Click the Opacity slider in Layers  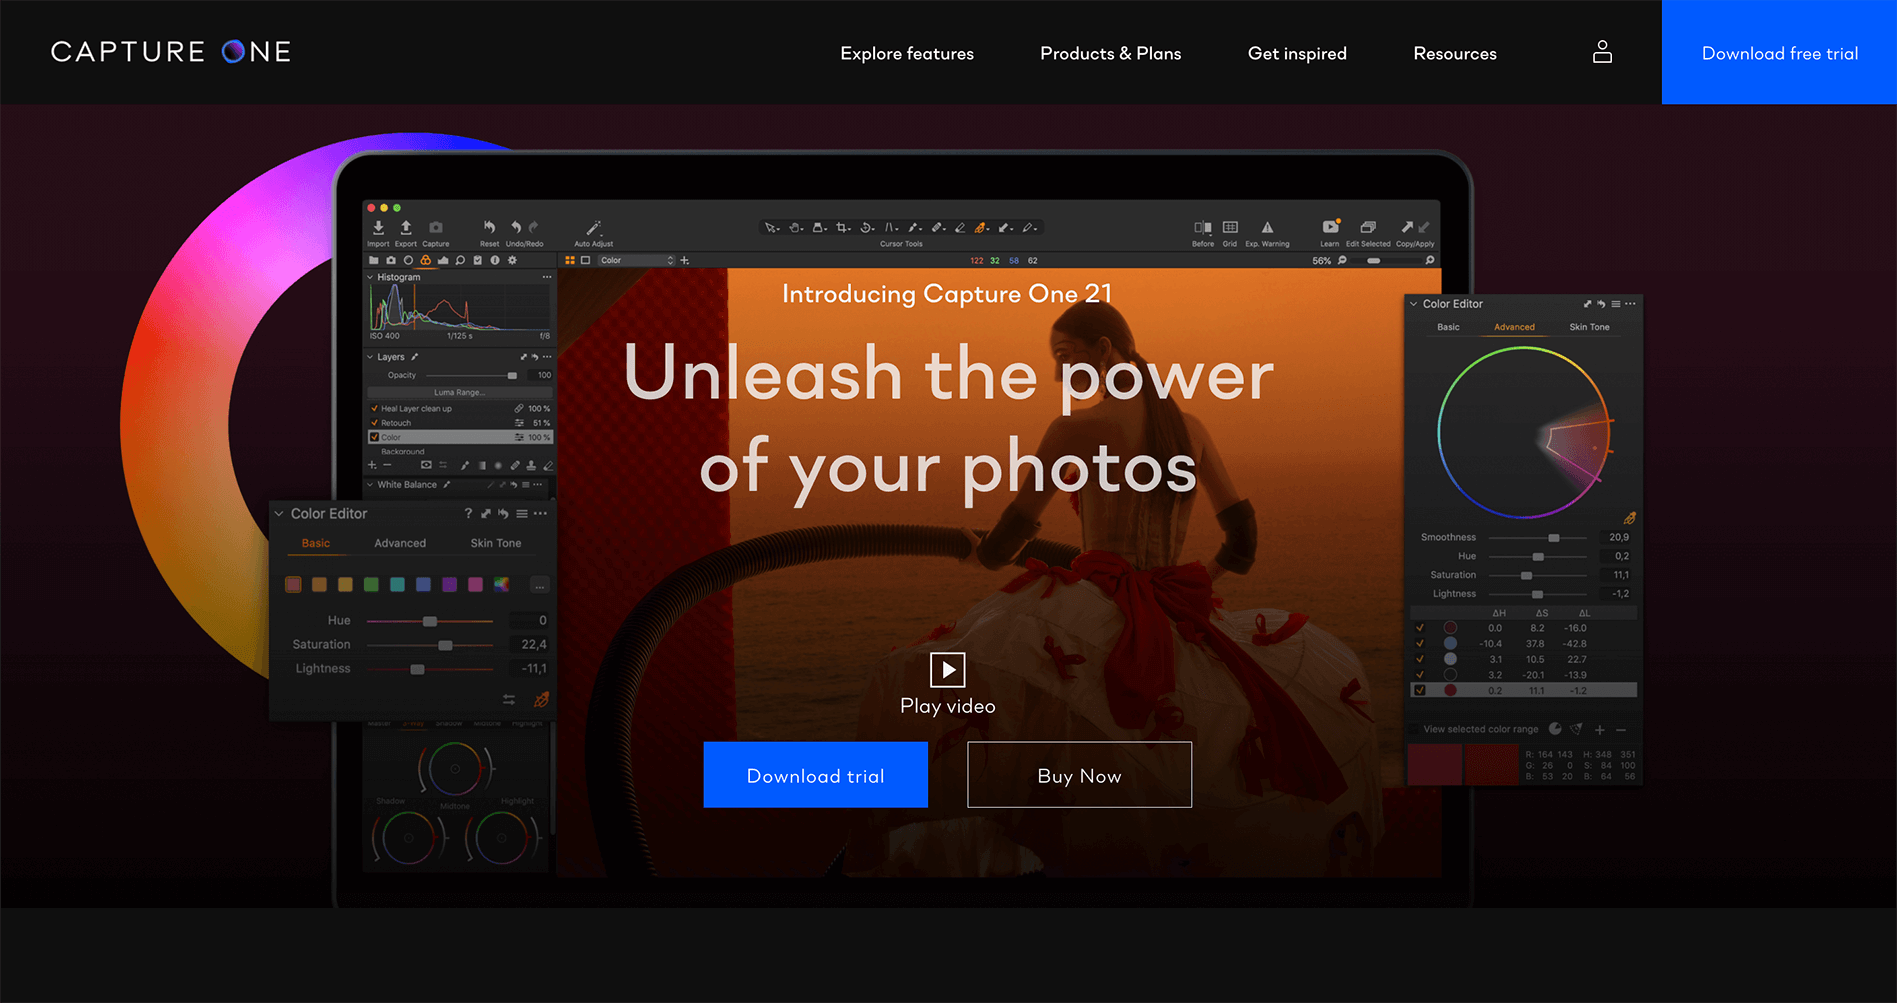click(472, 376)
